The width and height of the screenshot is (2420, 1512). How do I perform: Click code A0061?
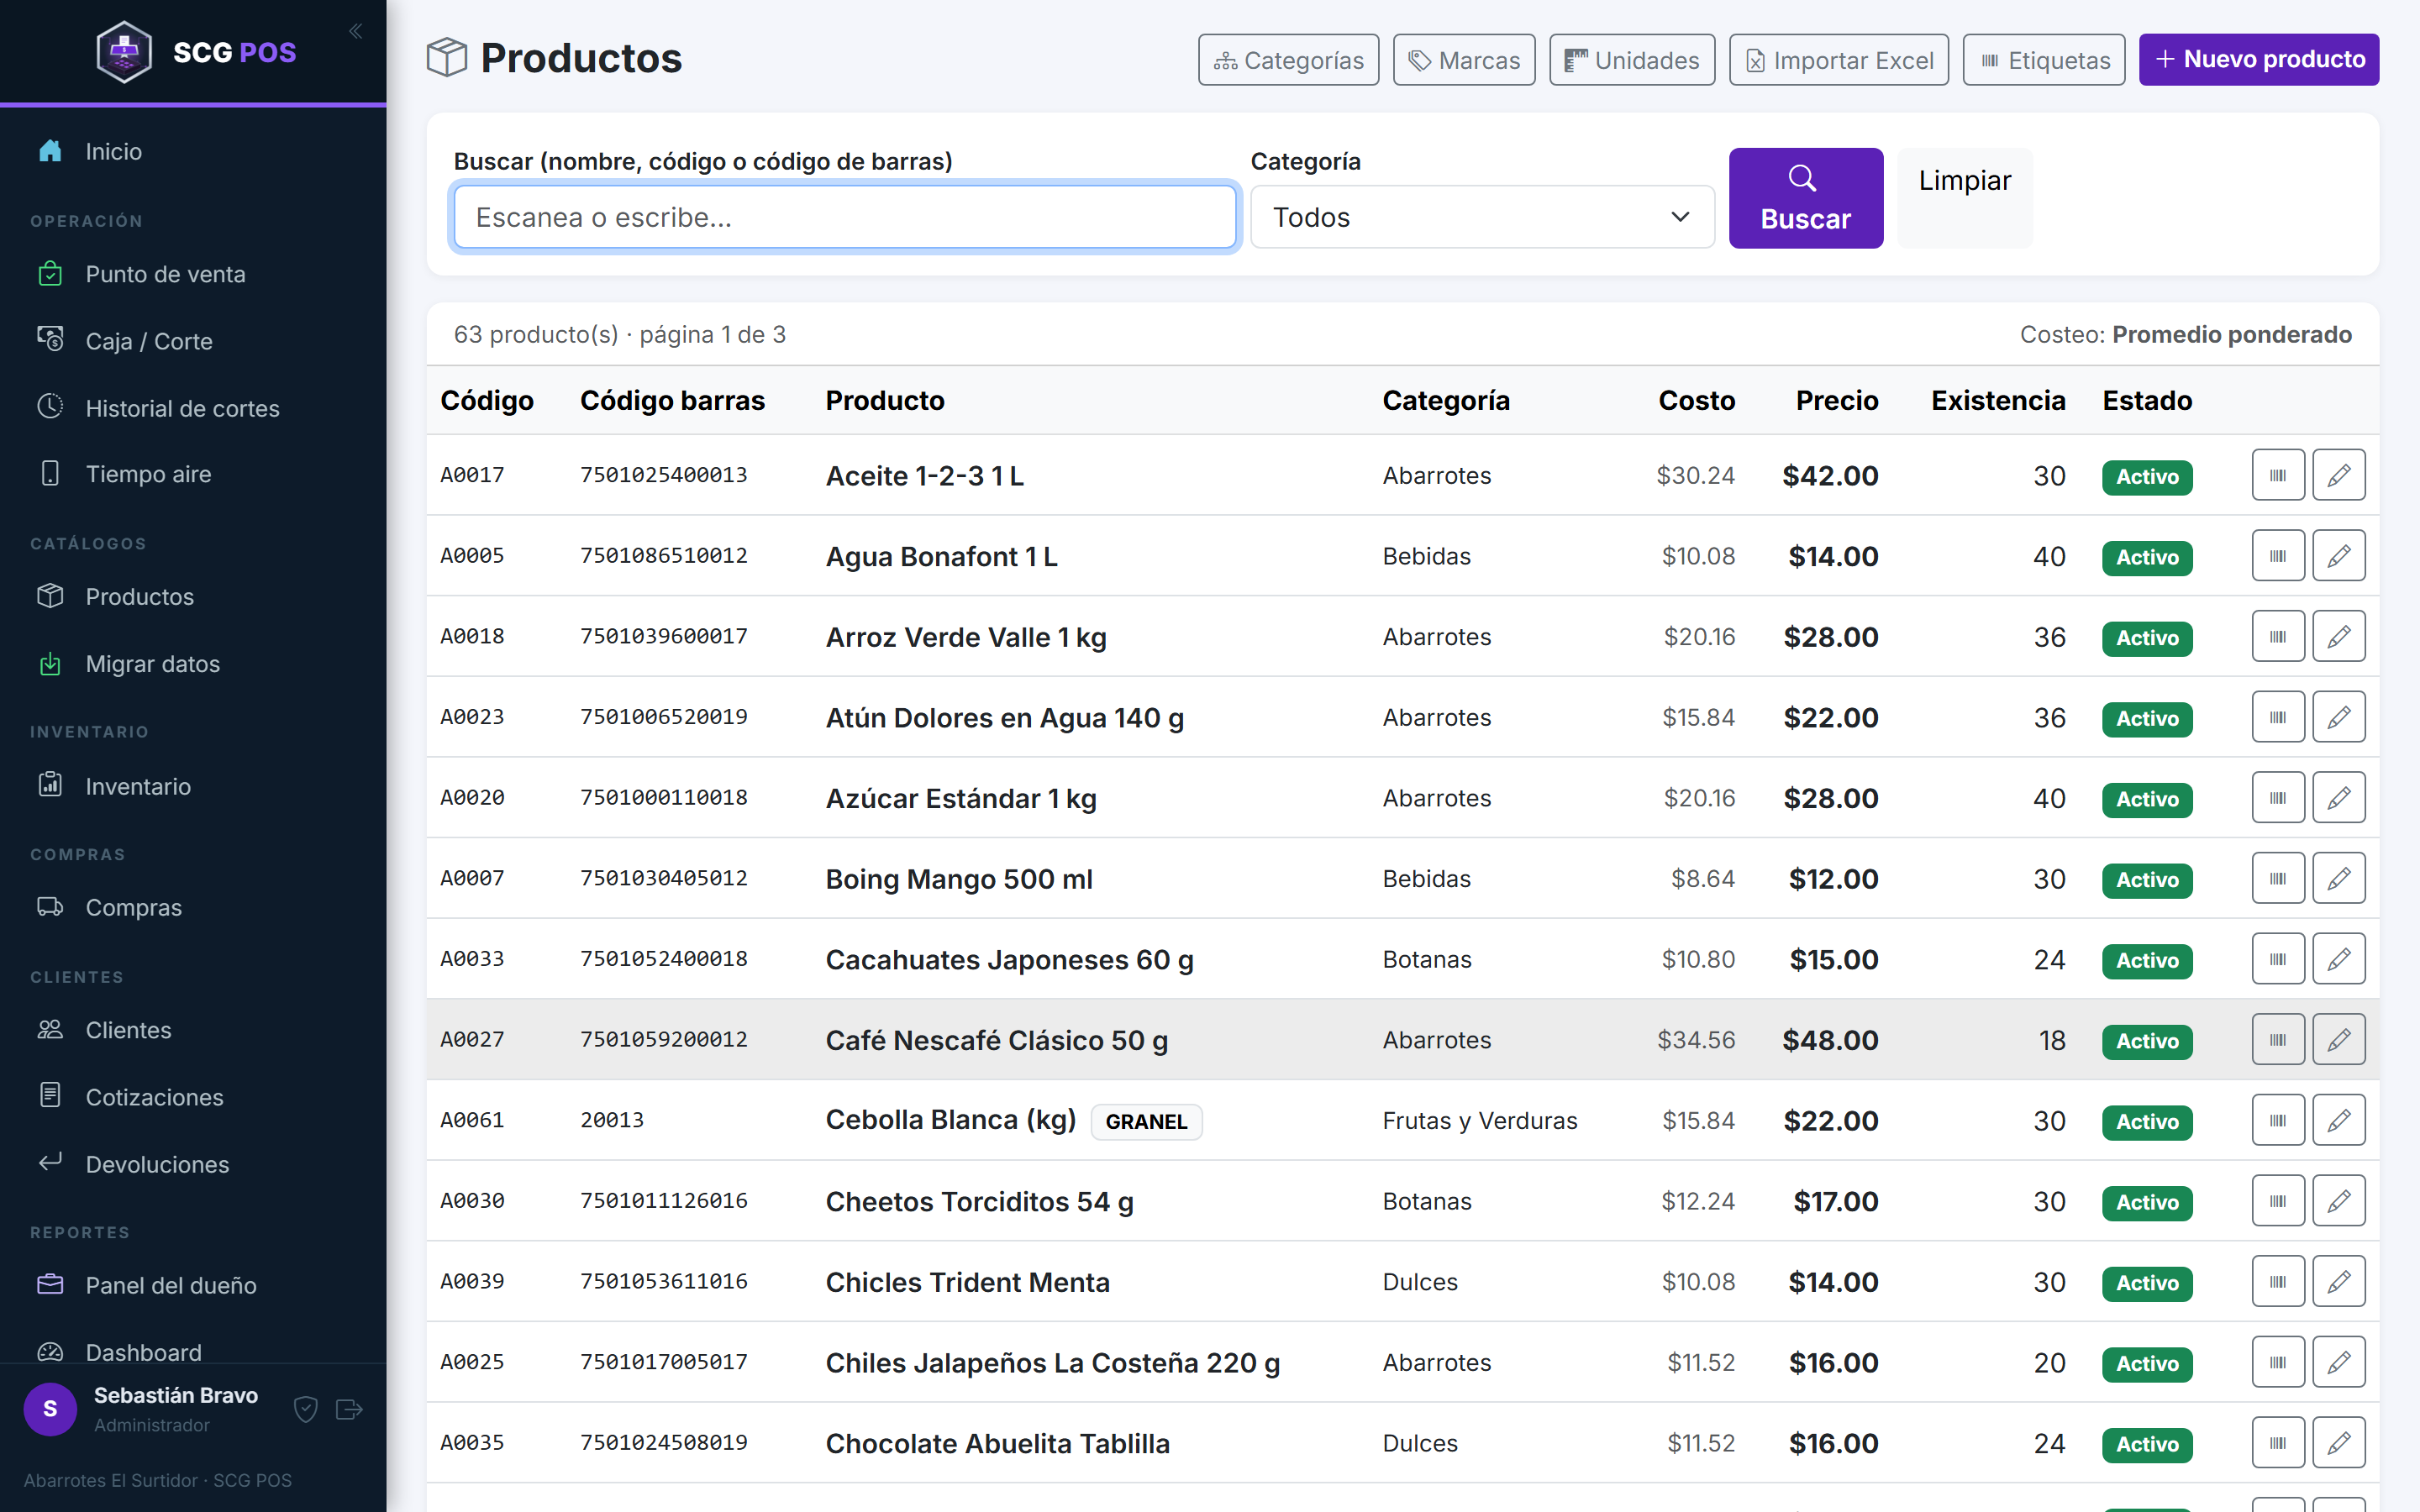coord(472,1120)
